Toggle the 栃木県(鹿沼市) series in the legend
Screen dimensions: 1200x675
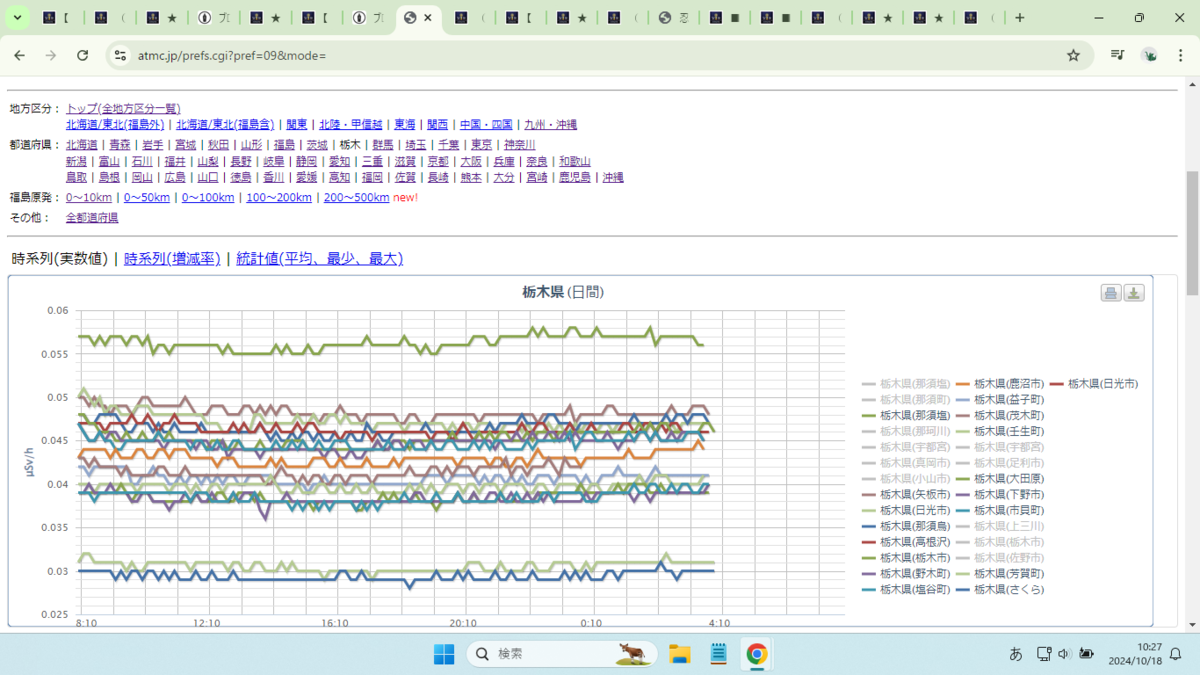(1001, 383)
